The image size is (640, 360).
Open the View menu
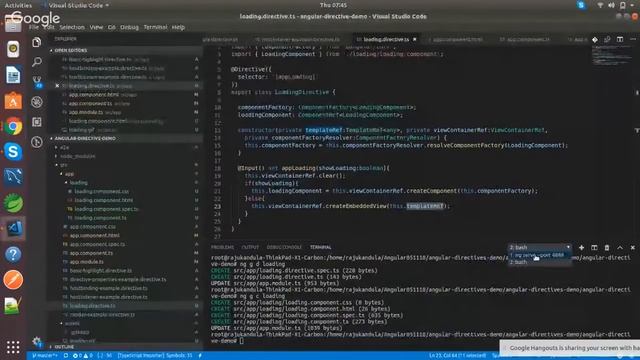[96, 27]
